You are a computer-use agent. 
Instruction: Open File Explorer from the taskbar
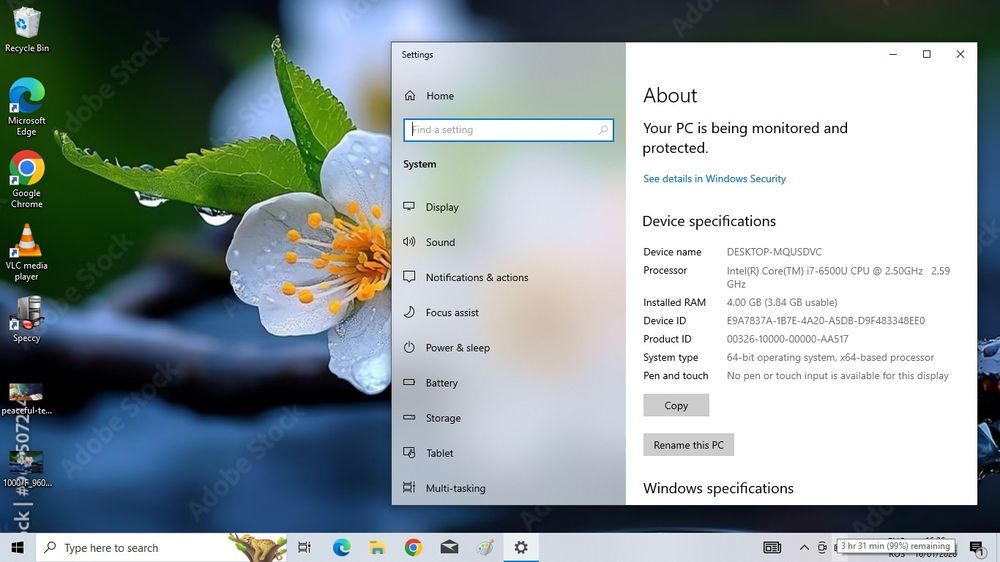tap(377, 547)
